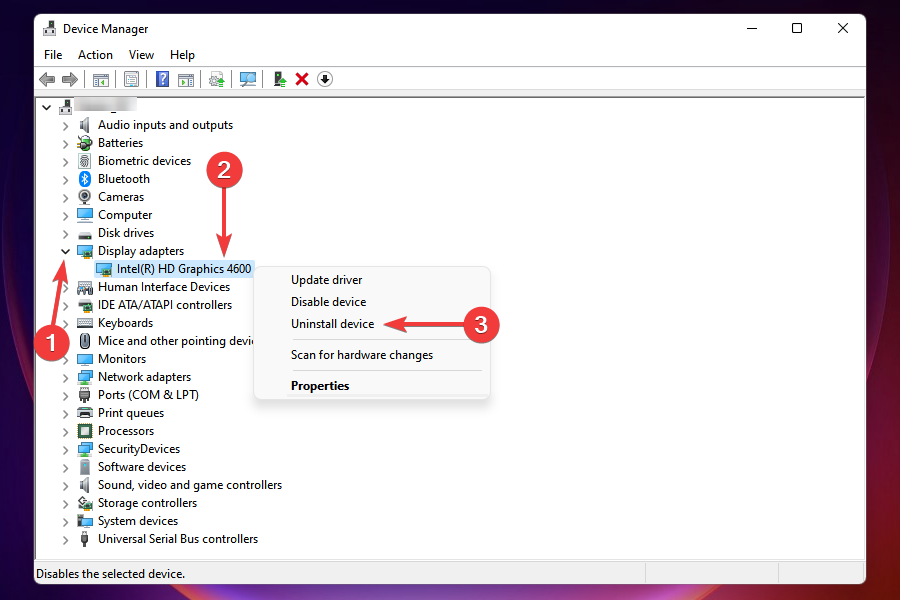
Task: Click the Update driver toolbar icon
Action: point(280,79)
